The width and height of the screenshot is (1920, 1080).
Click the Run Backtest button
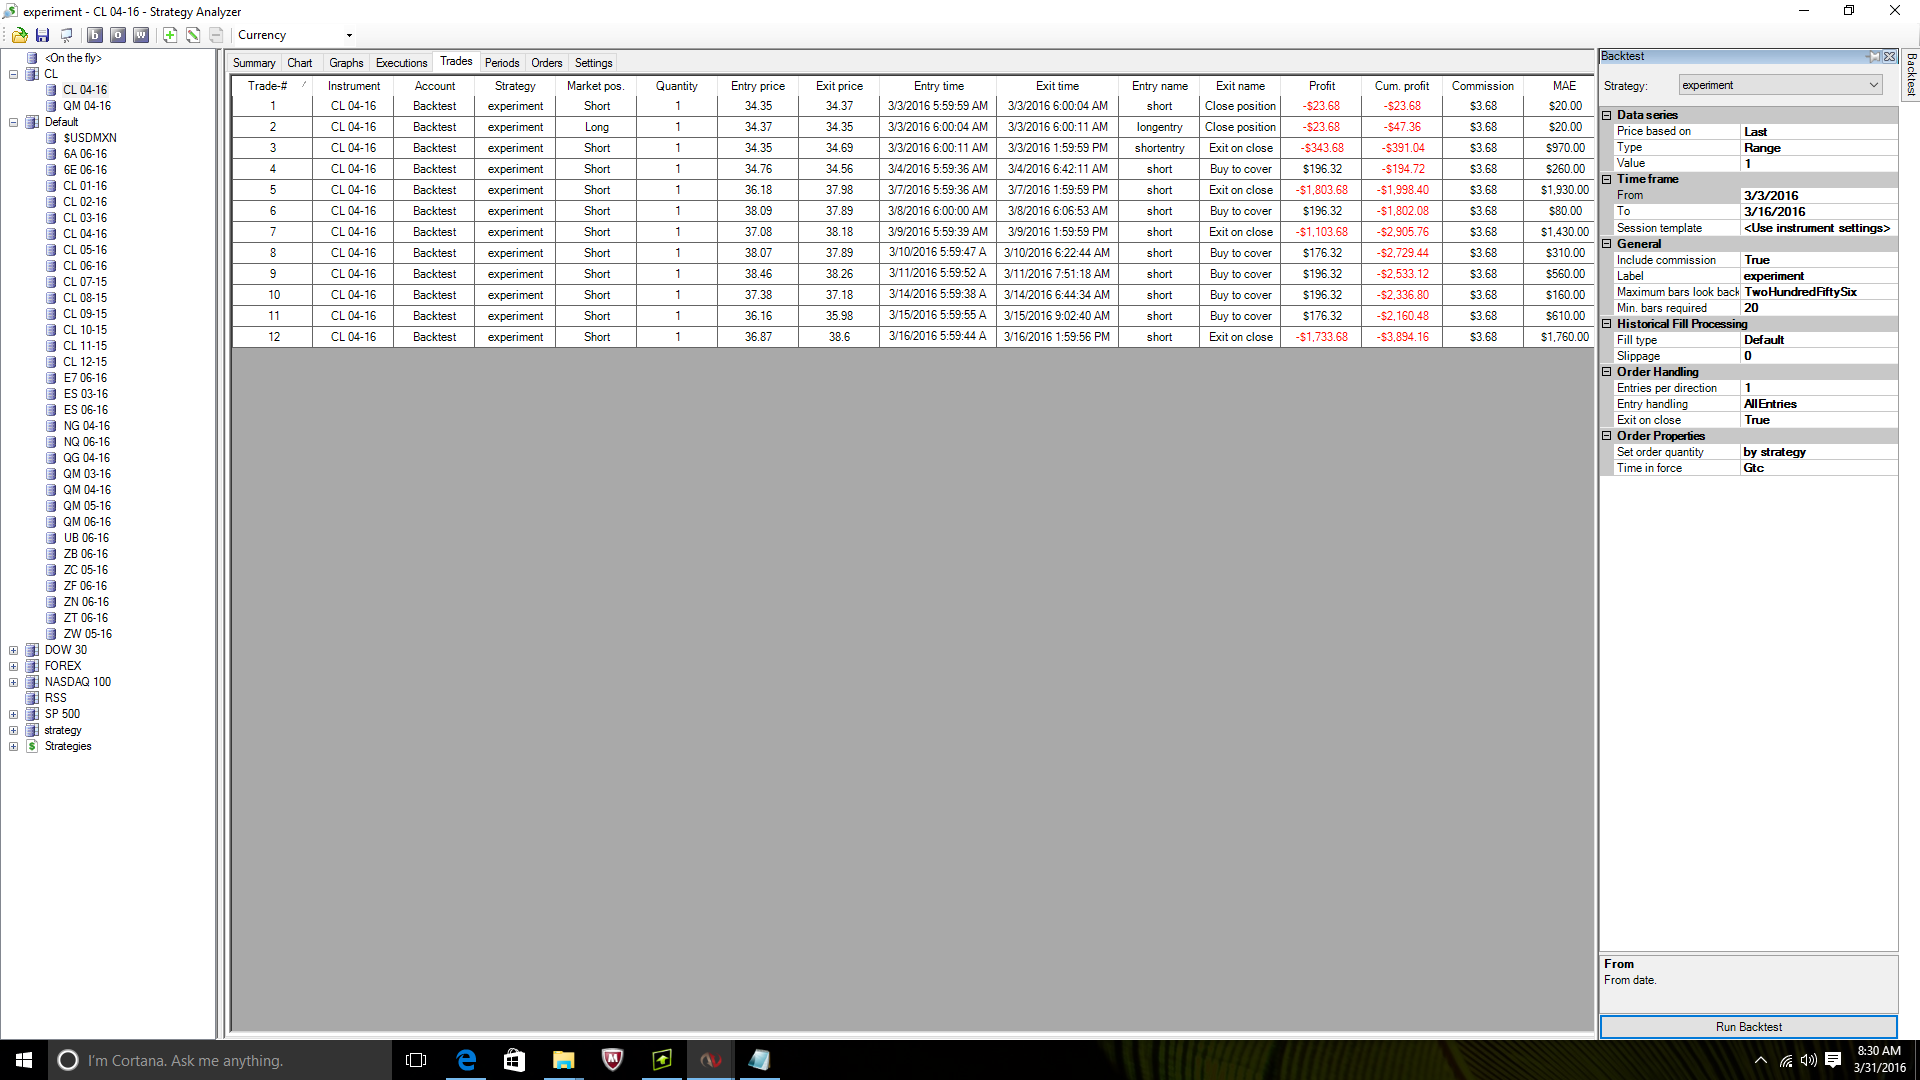point(1748,1027)
